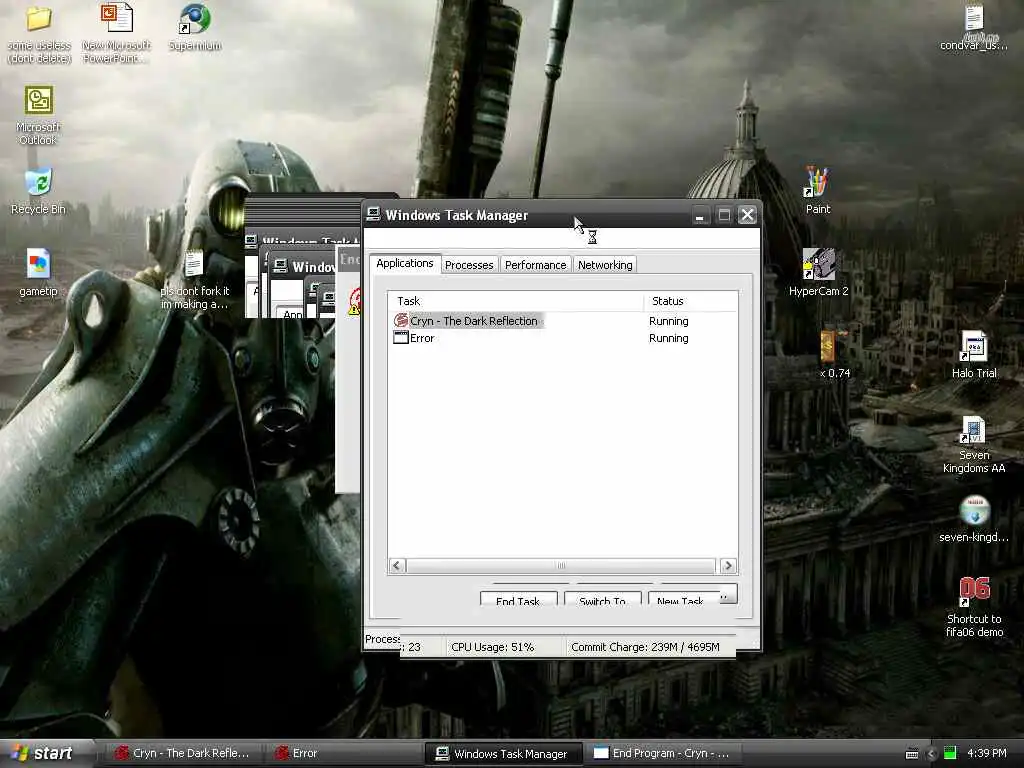
Task: Click the horizontal scrollbar thumb
Action: click(561, 566)
